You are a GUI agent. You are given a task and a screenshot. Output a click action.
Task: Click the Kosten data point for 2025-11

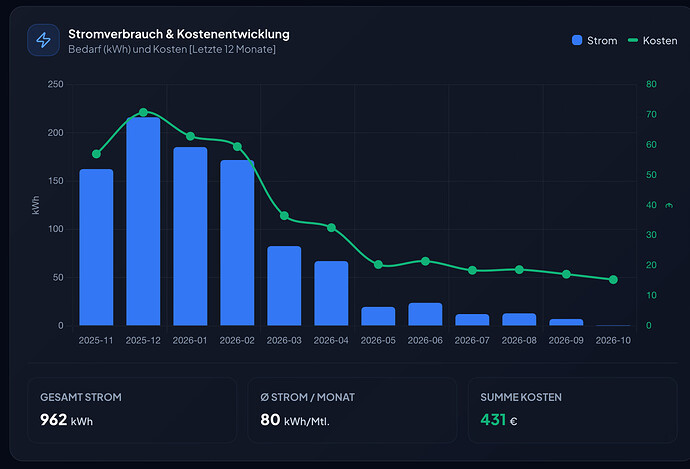pos(96,154)
